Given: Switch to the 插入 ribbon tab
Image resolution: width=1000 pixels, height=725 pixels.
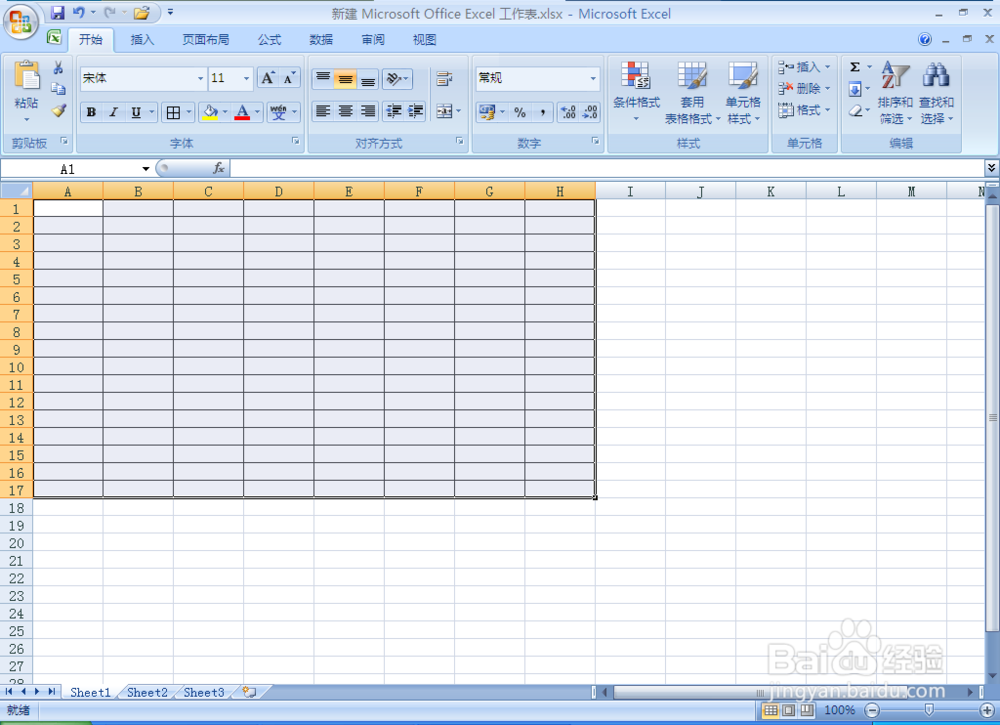Looking at the screenshot, I should point(142,40).
